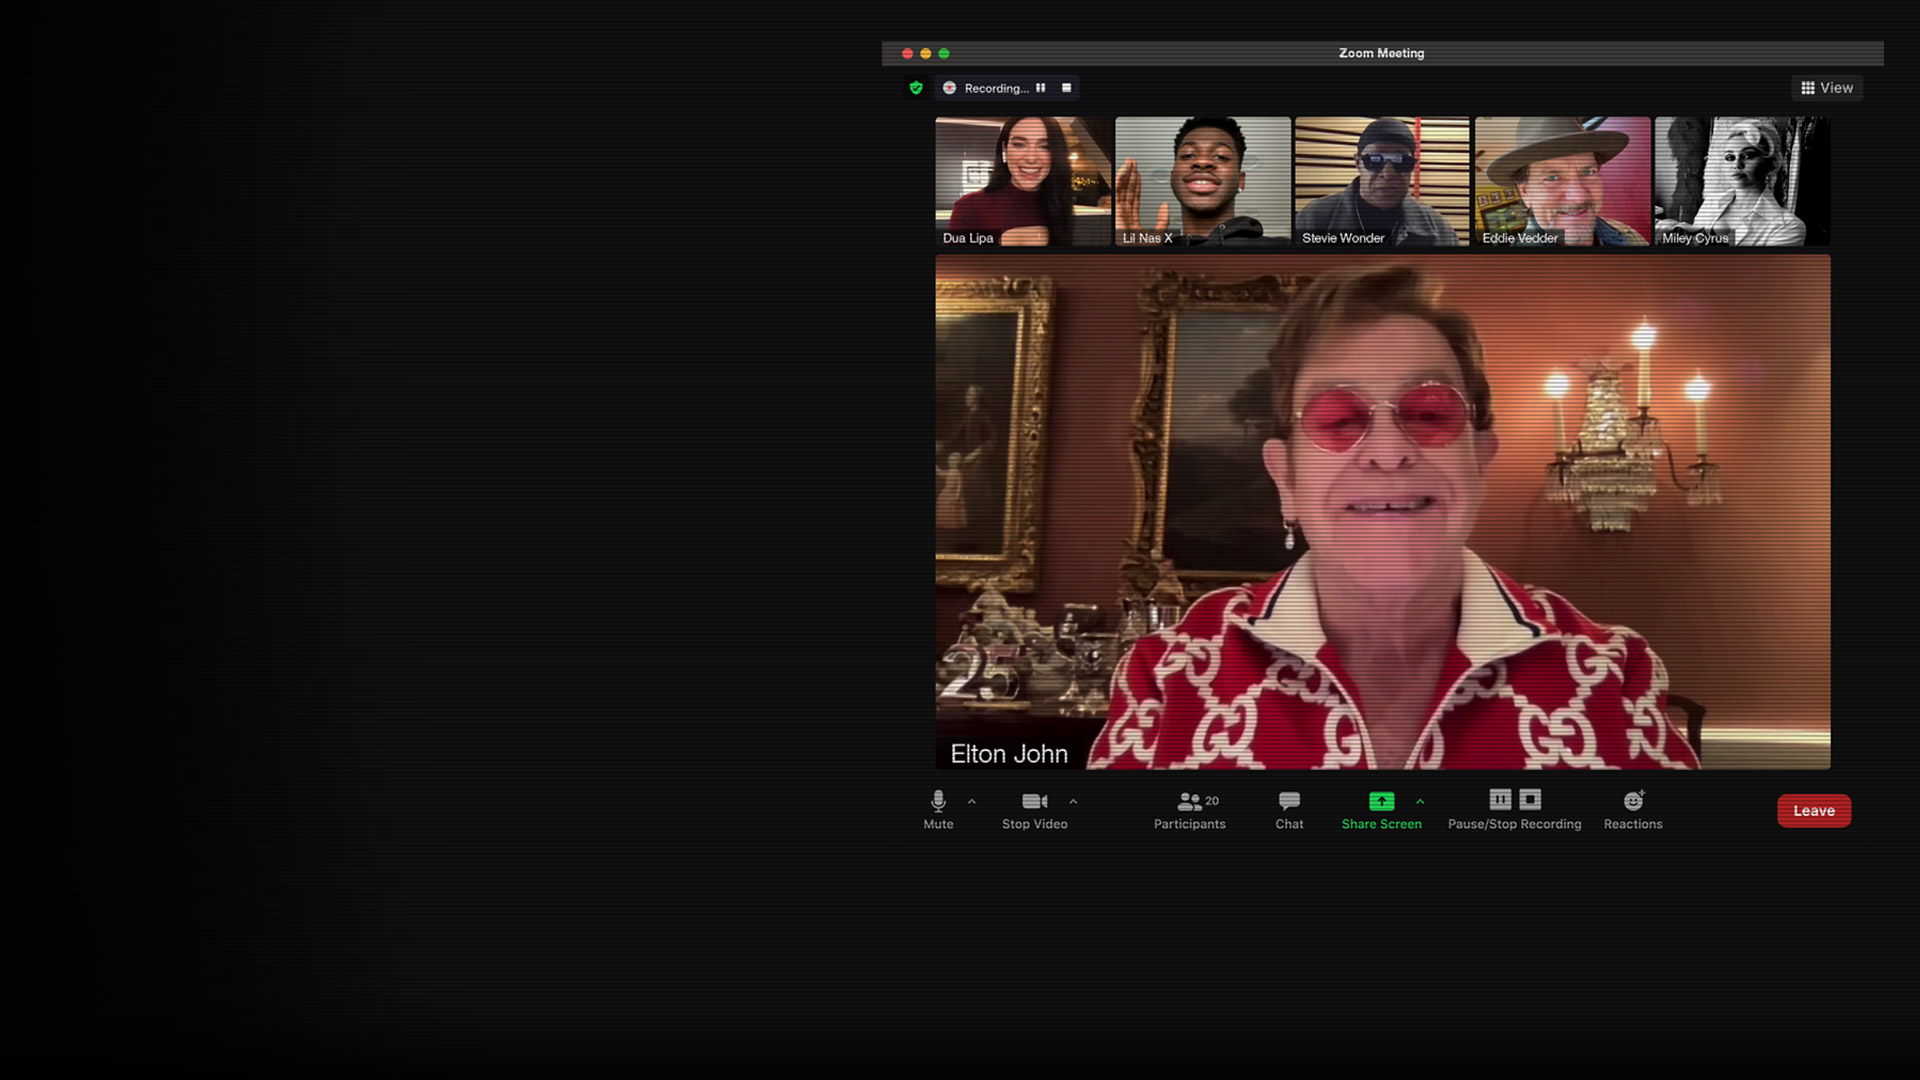Viewport: 1920px width, 1080px height.
Task: Select Eddie Vedder's video thumbnail
Action: [x=1562, y=181]
